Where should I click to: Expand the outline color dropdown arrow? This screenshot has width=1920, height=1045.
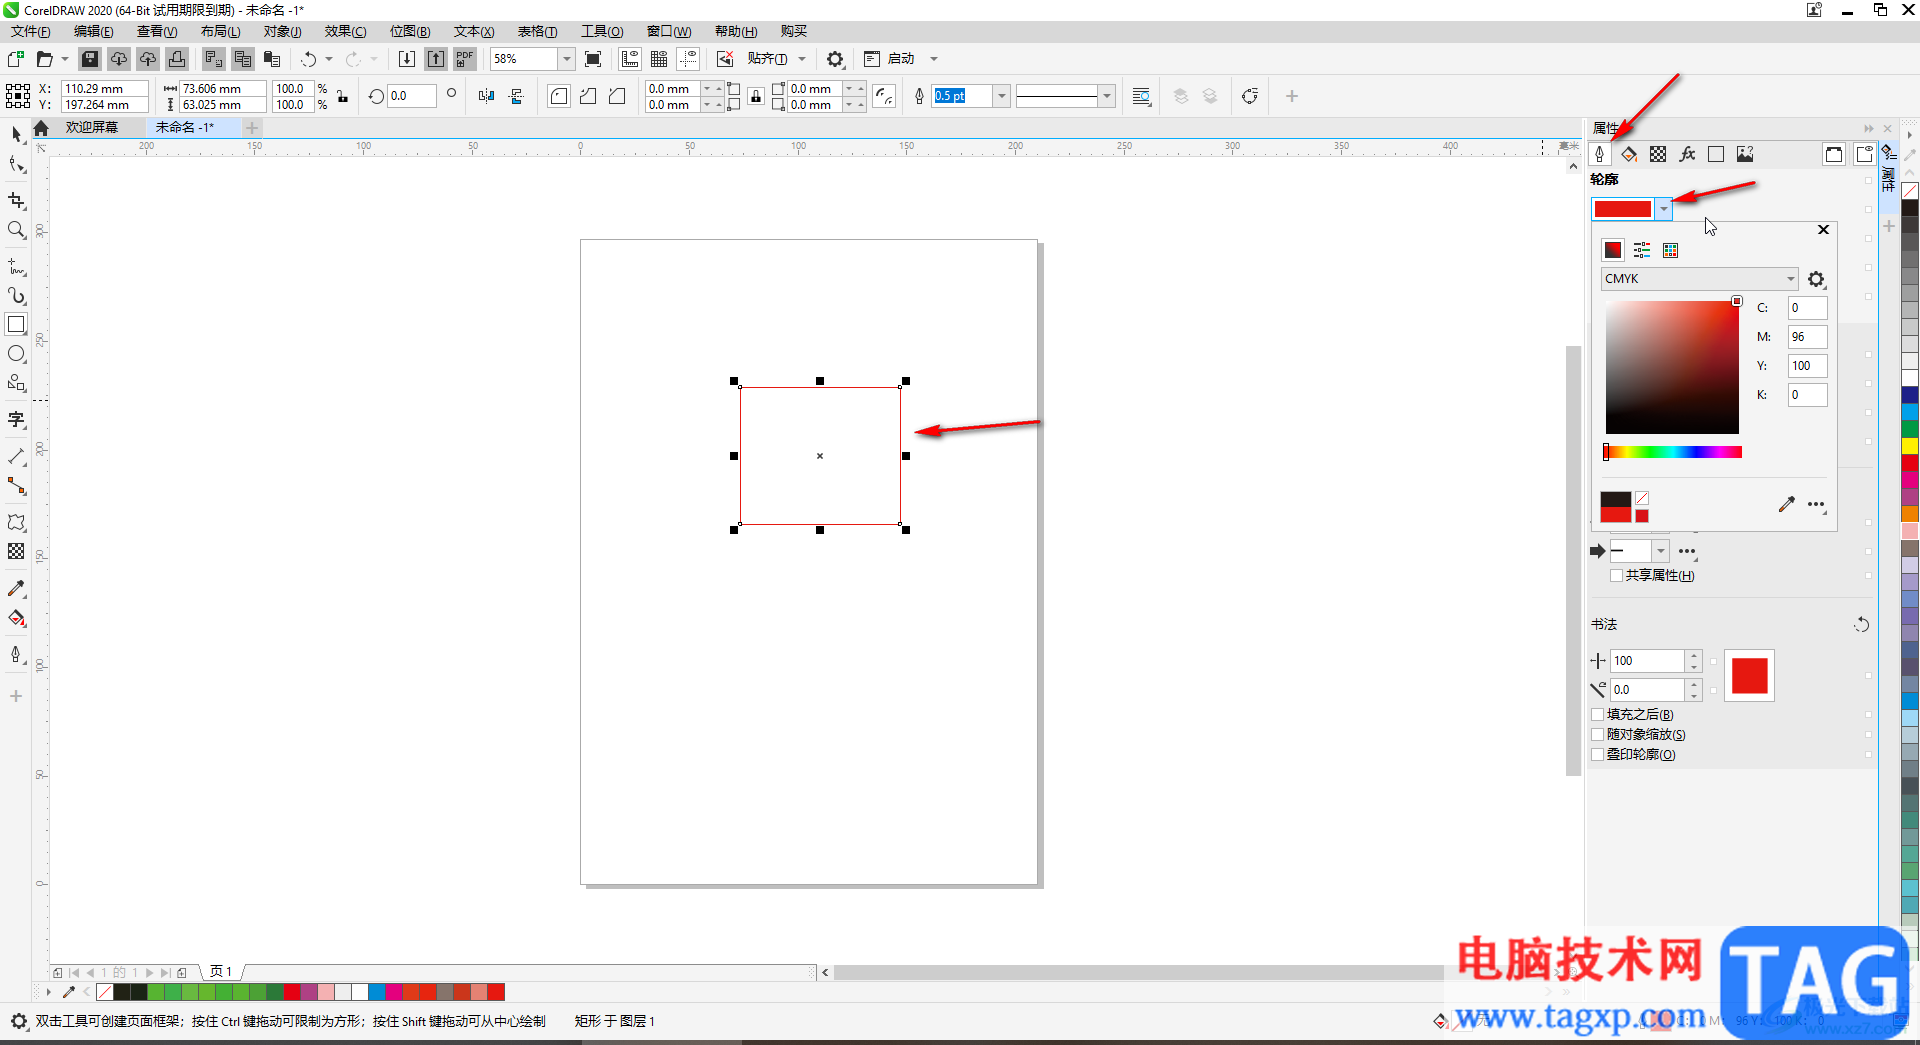click(x=1663, y=209)
